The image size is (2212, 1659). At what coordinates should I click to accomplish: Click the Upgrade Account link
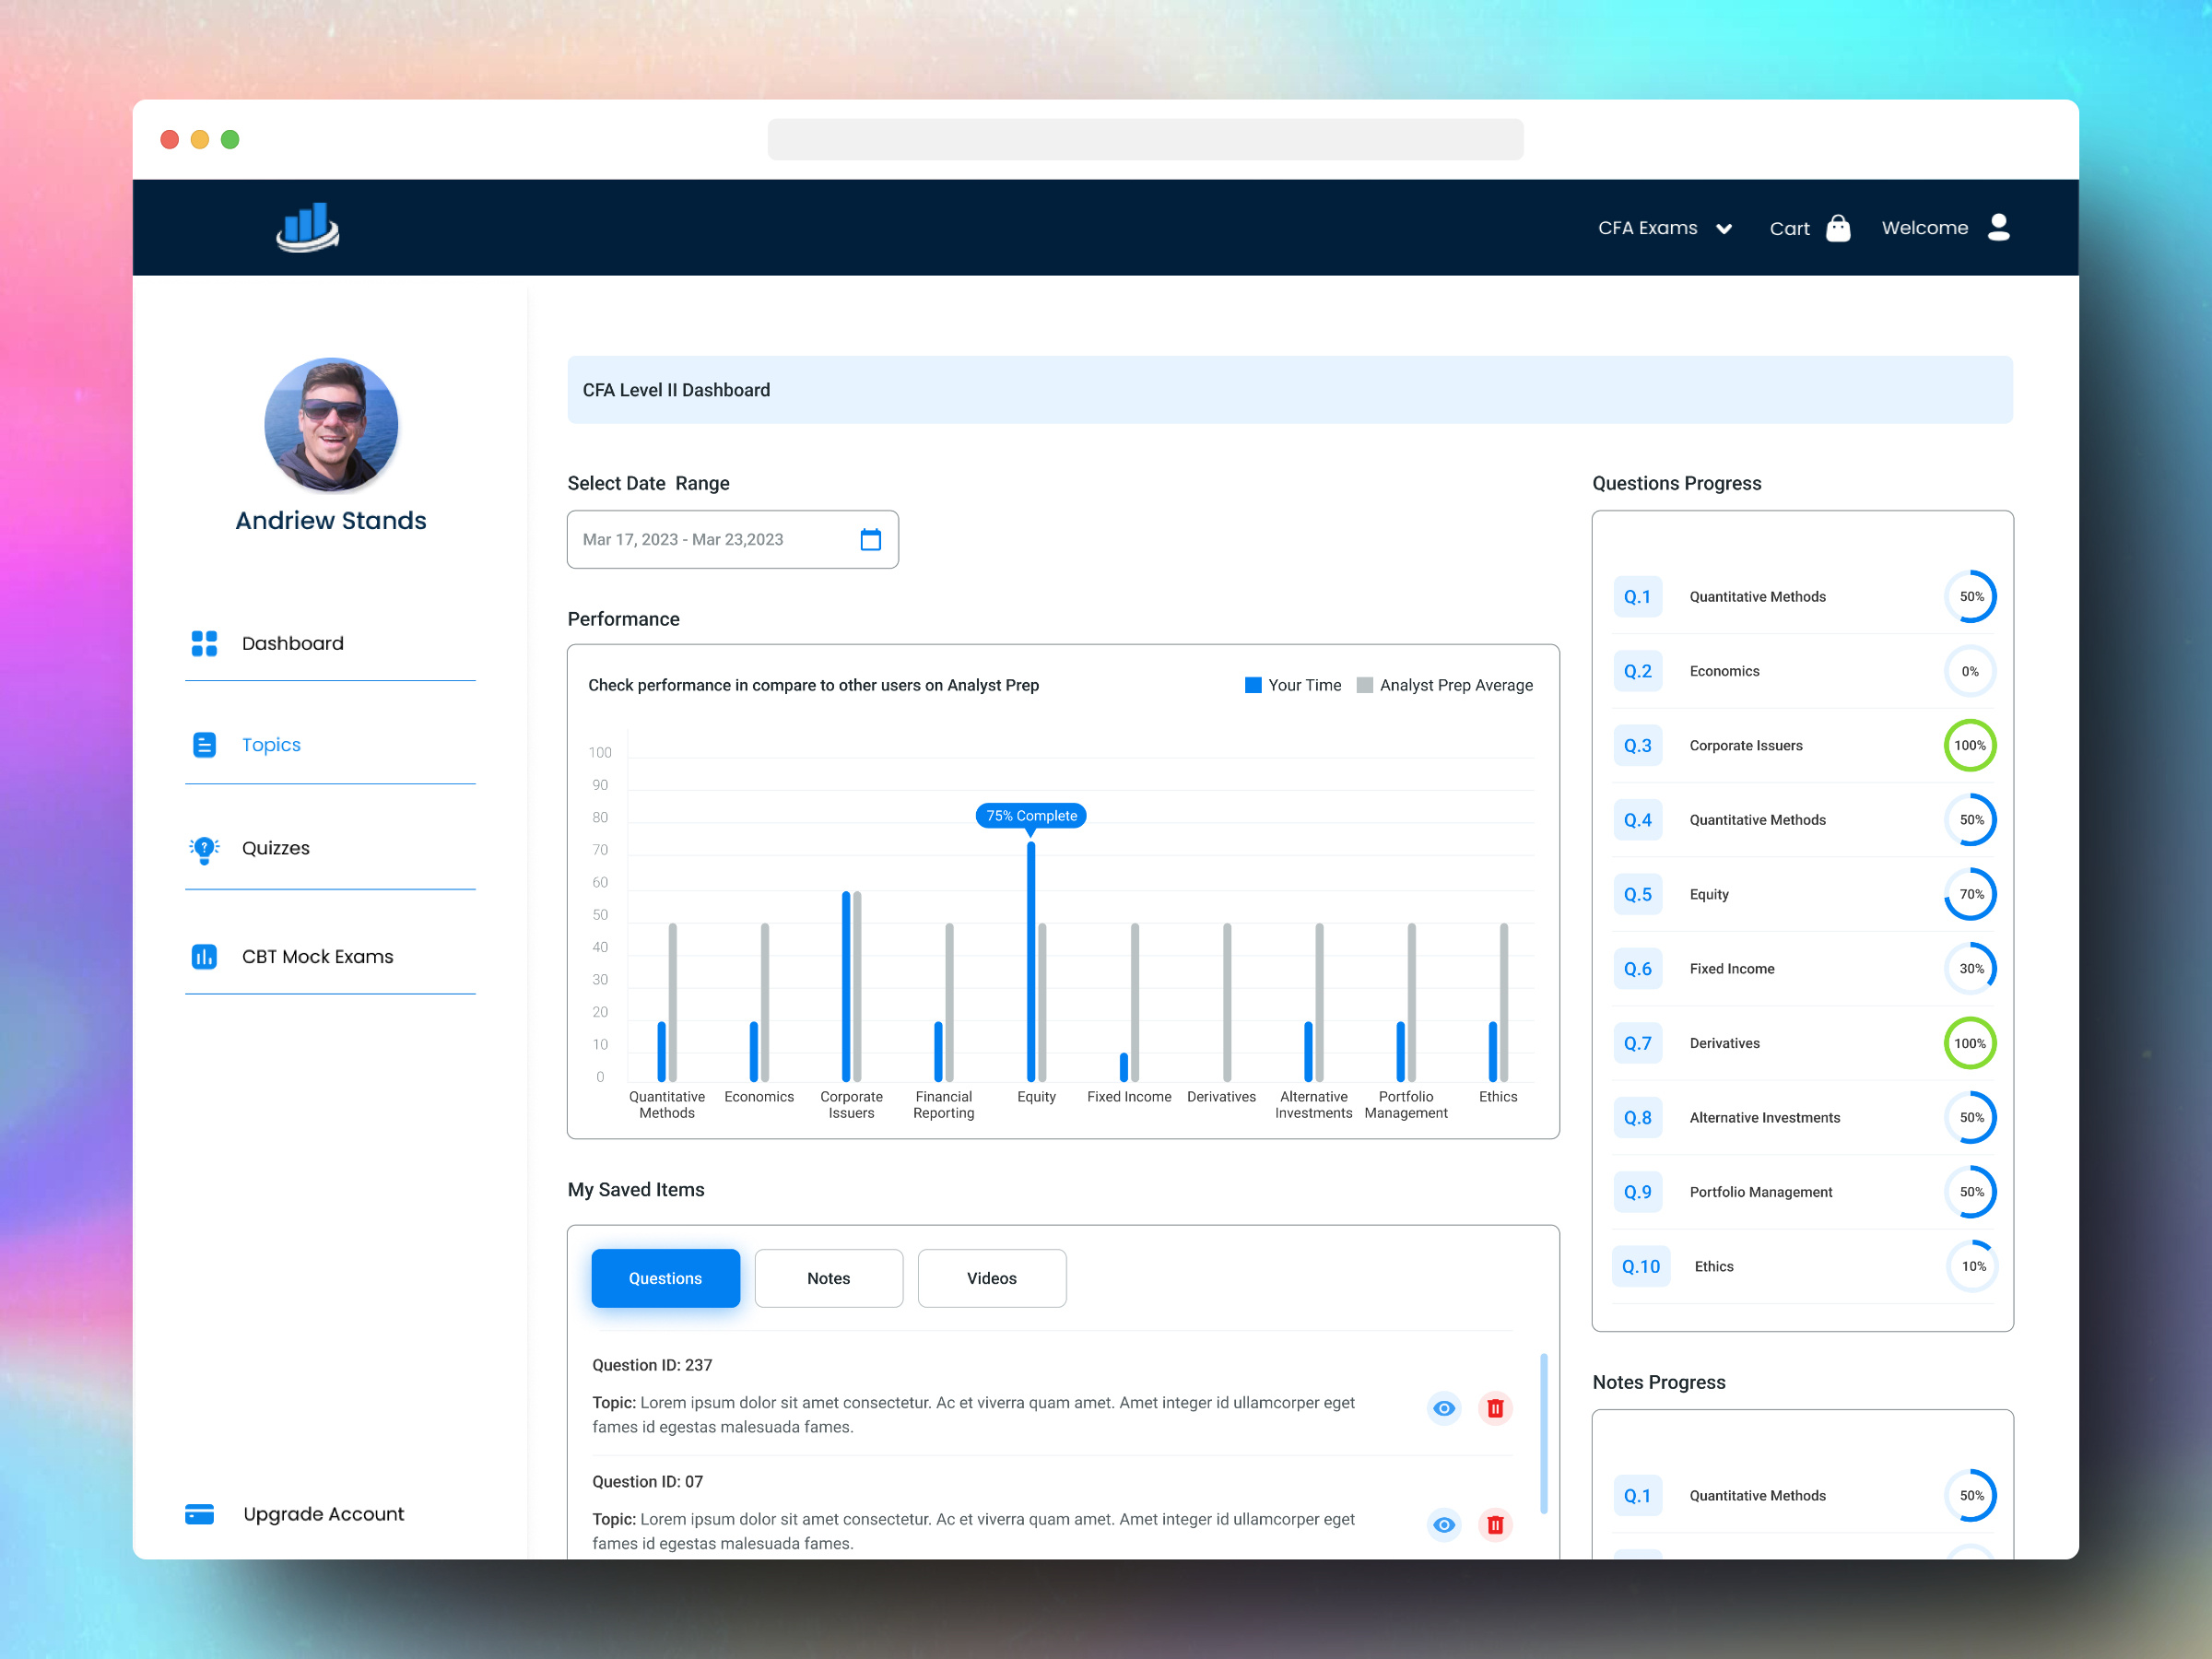point(323,1513)
